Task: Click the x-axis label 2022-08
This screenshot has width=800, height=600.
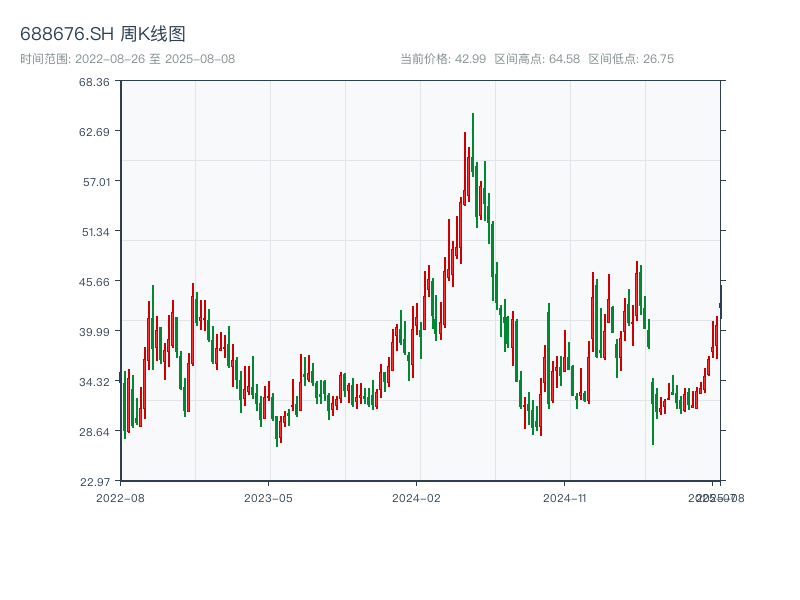Action: [120, 498]
